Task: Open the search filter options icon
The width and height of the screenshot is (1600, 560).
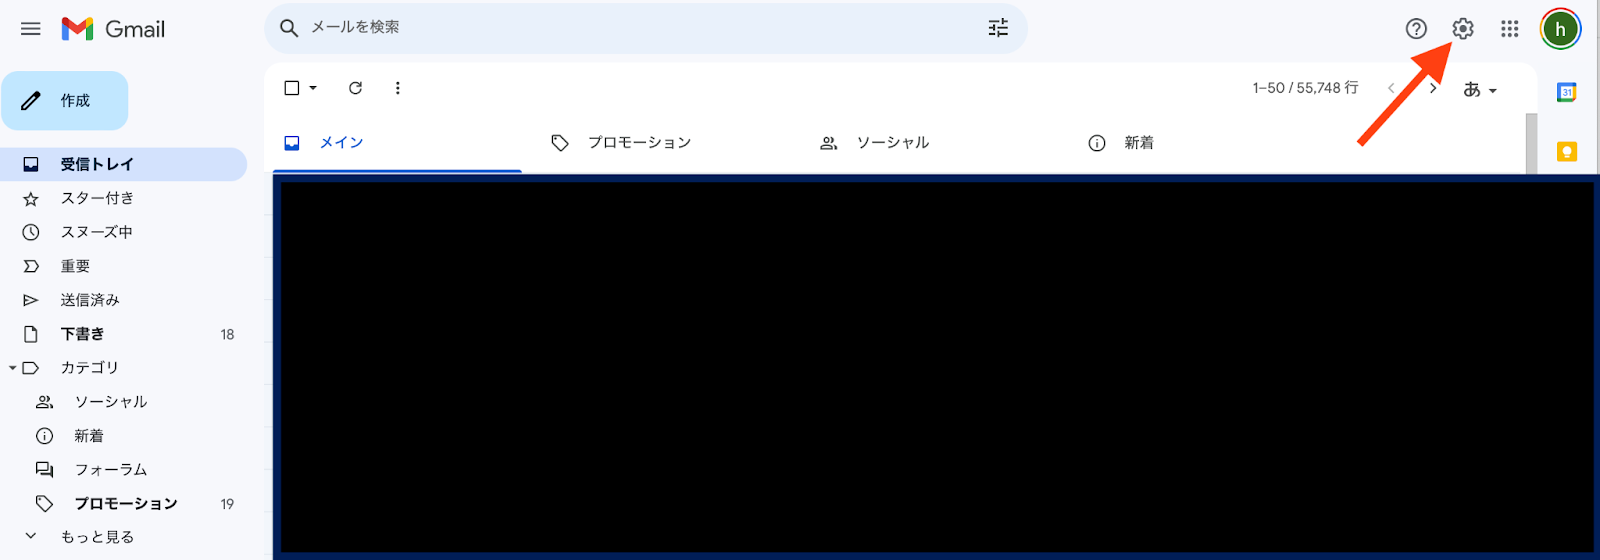Action: [x=998, y=28]
